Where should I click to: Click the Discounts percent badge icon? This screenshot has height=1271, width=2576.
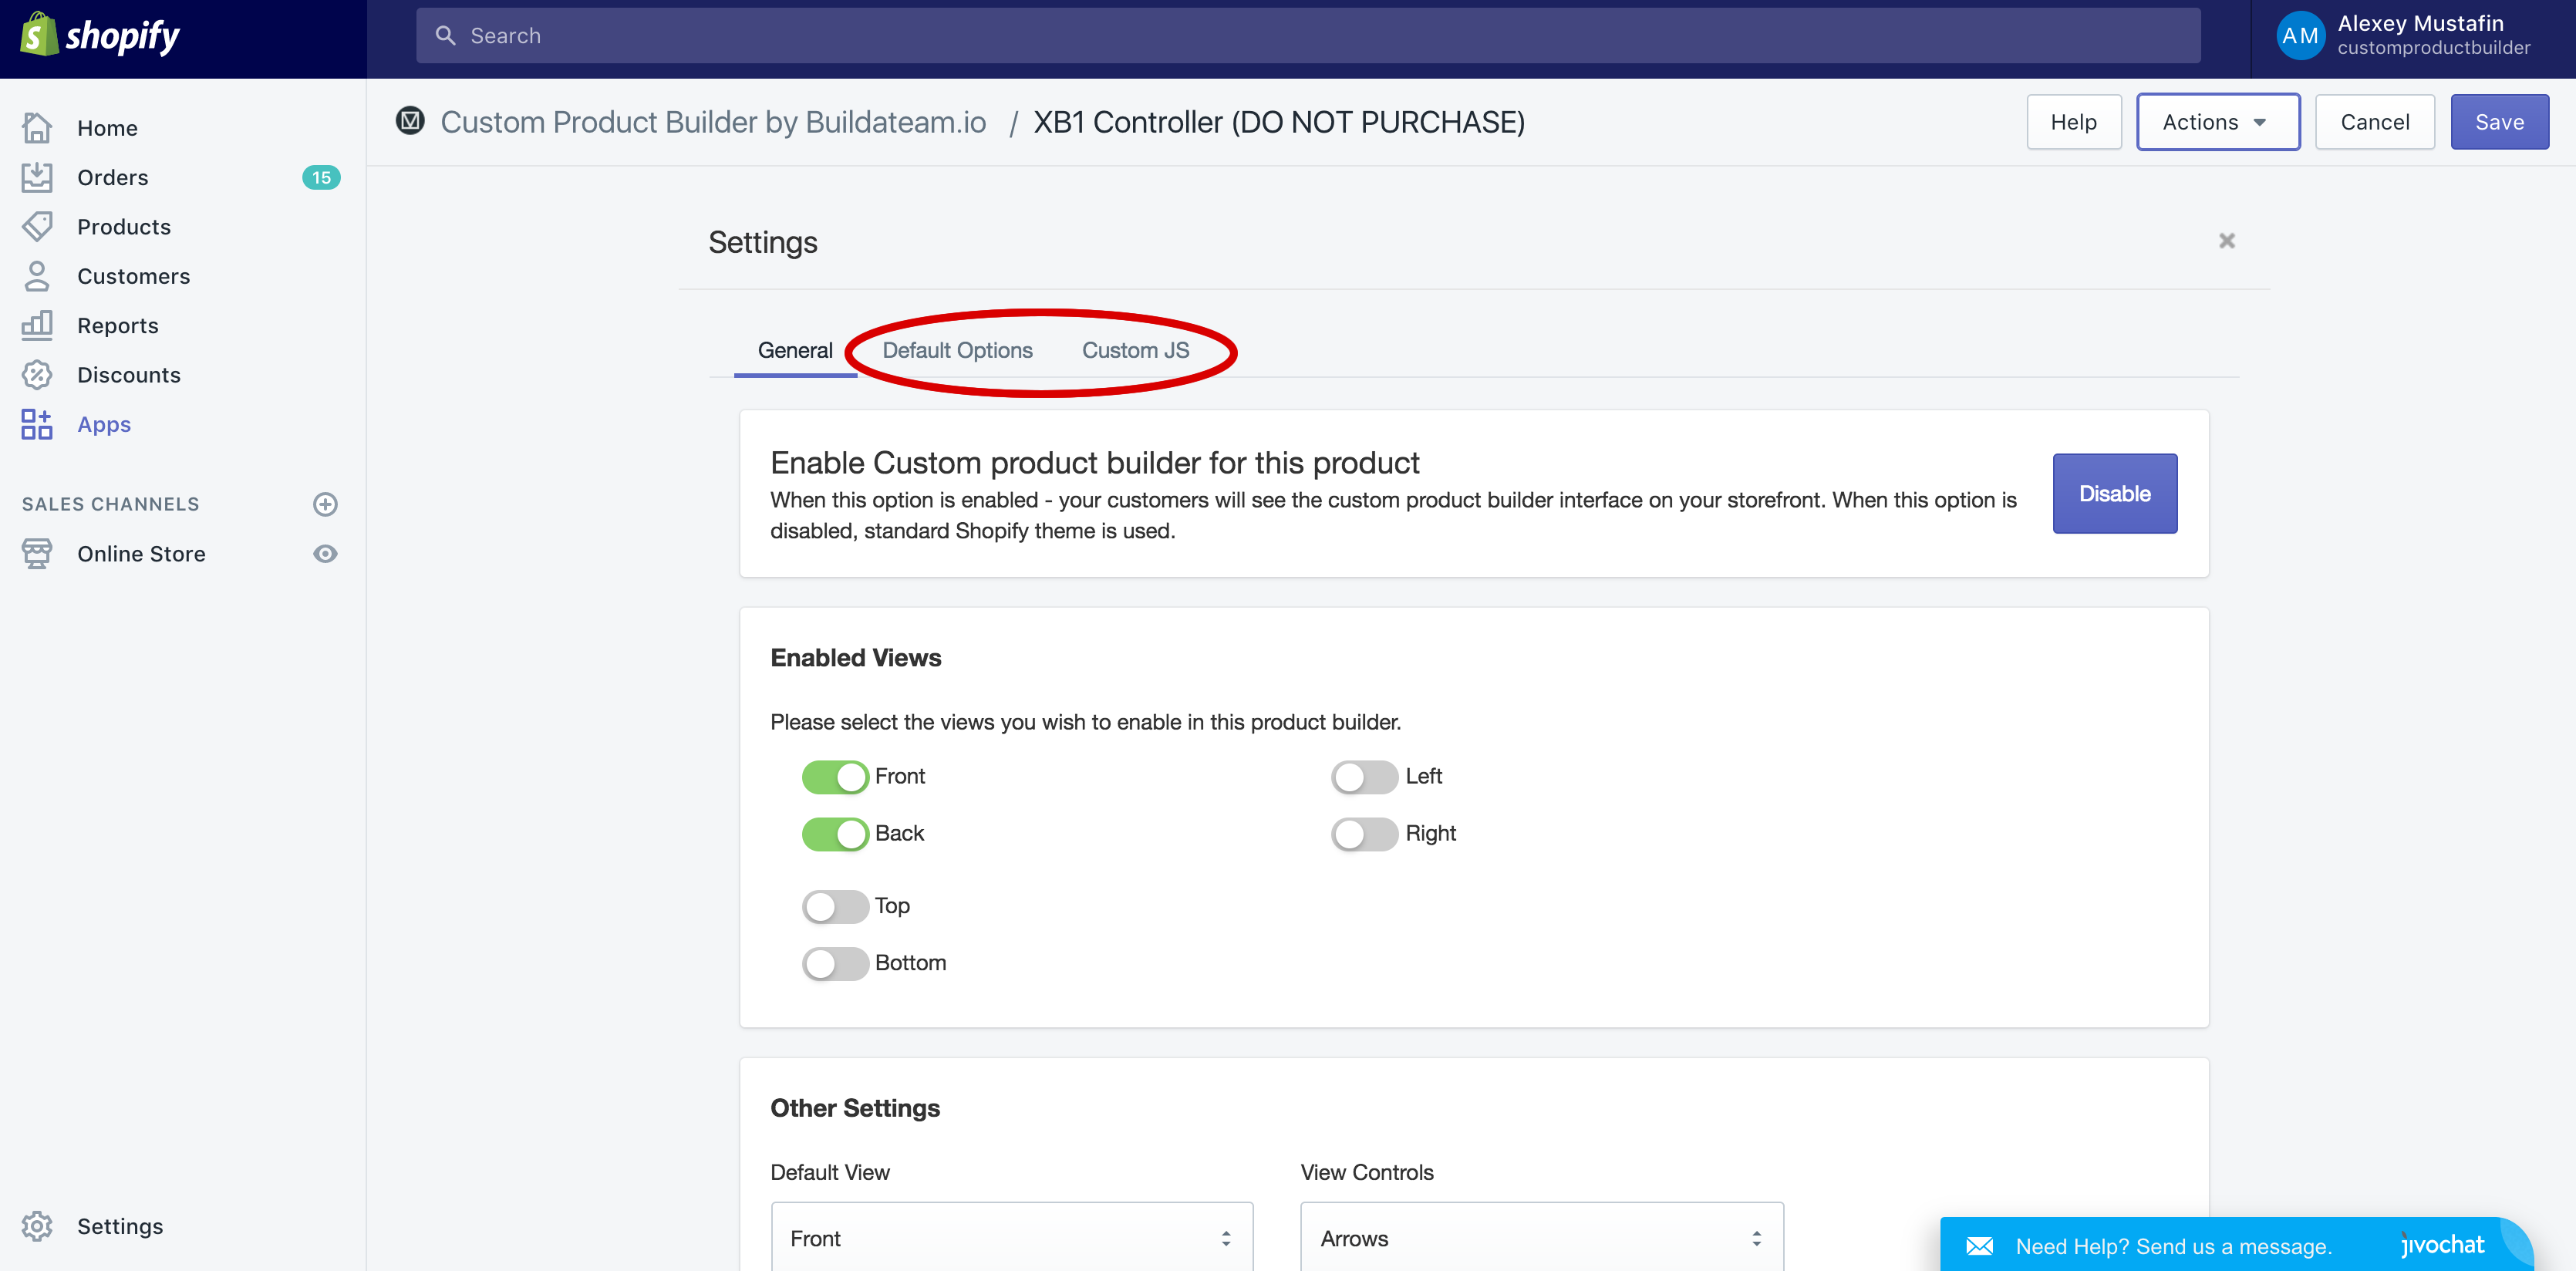tap(37, 375)
